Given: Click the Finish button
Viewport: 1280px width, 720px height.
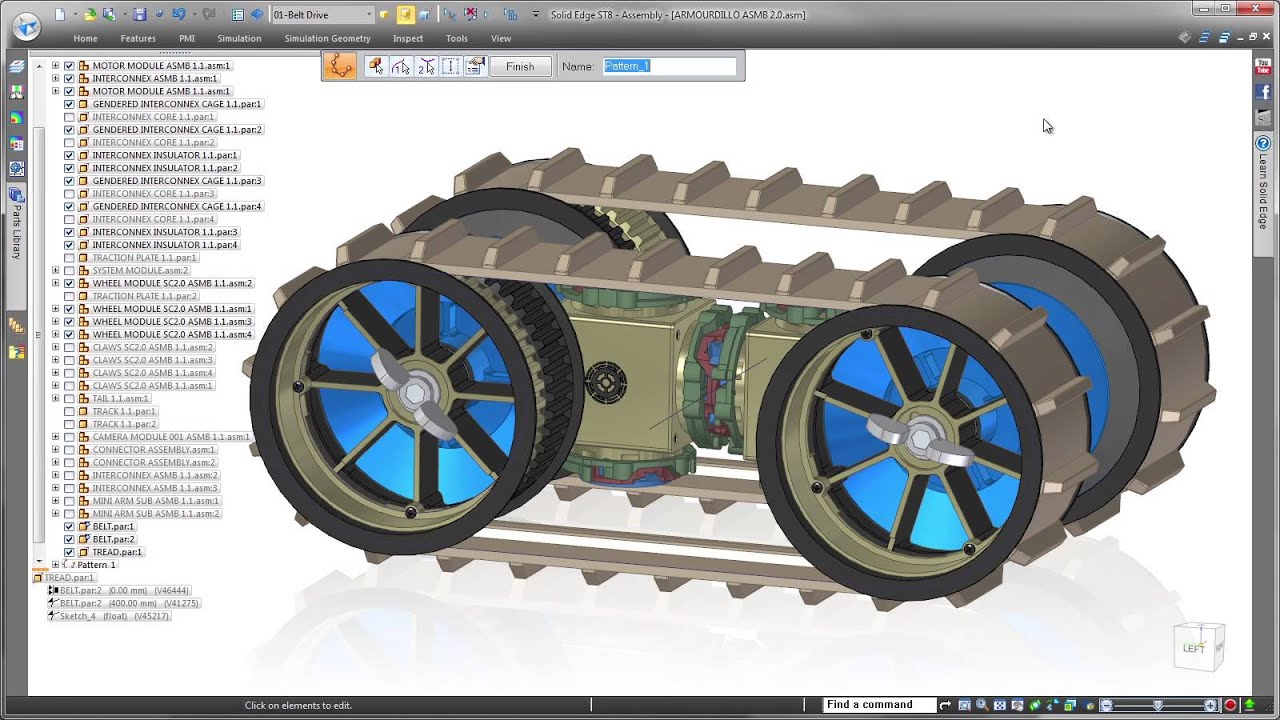Looking at the screenshot, I should pos(520,67).
